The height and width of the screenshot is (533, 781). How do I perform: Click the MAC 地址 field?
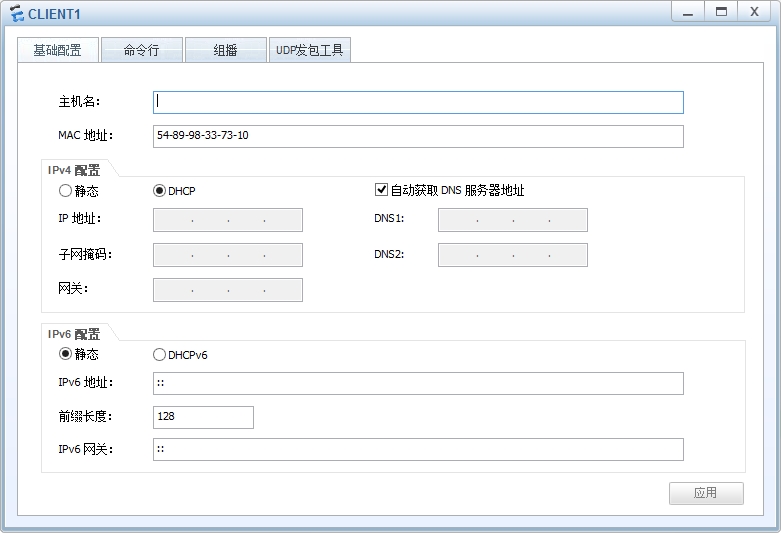[418, 136]
